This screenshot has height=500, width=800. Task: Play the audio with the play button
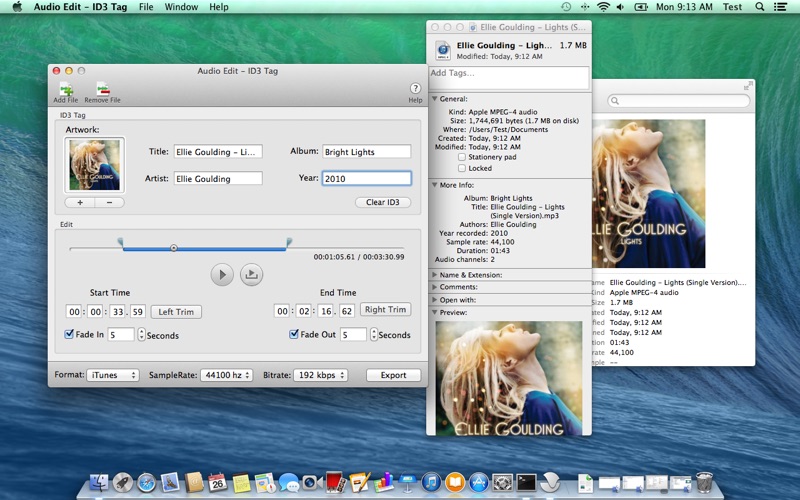[x=222, y=274]
